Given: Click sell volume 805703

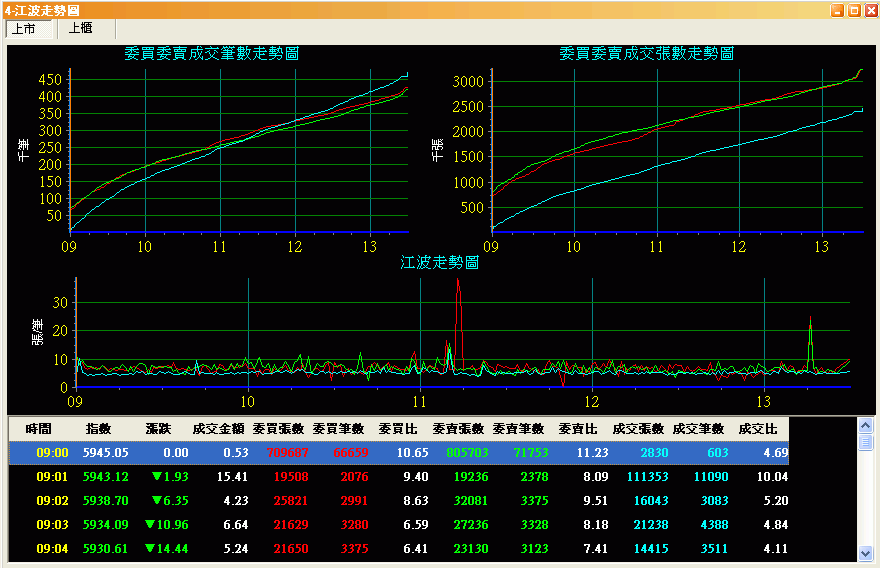Looking at the screenshot, I should click(467, 452).
